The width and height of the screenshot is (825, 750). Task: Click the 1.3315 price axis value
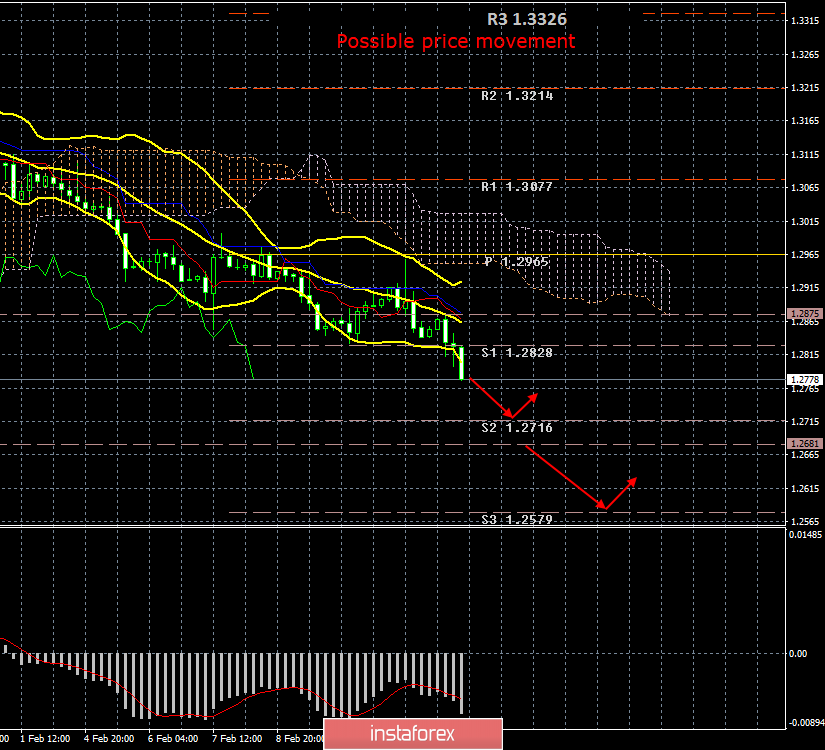click(805, 21)
